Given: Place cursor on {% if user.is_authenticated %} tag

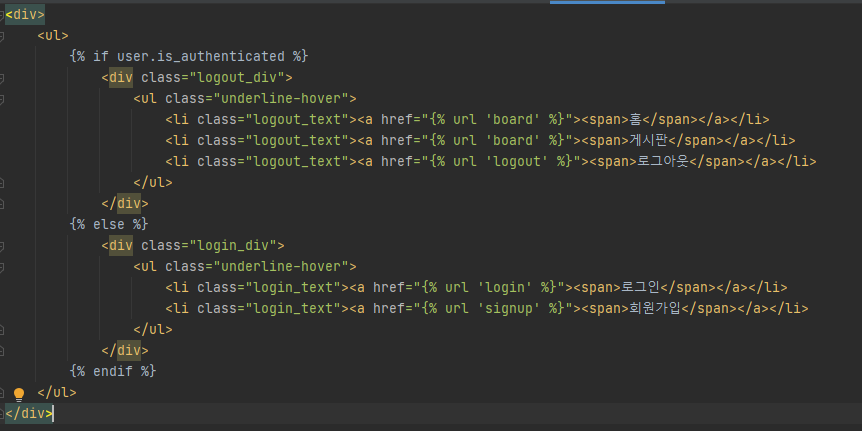Looking at the screenshot, I should click(x=189, y=57).
